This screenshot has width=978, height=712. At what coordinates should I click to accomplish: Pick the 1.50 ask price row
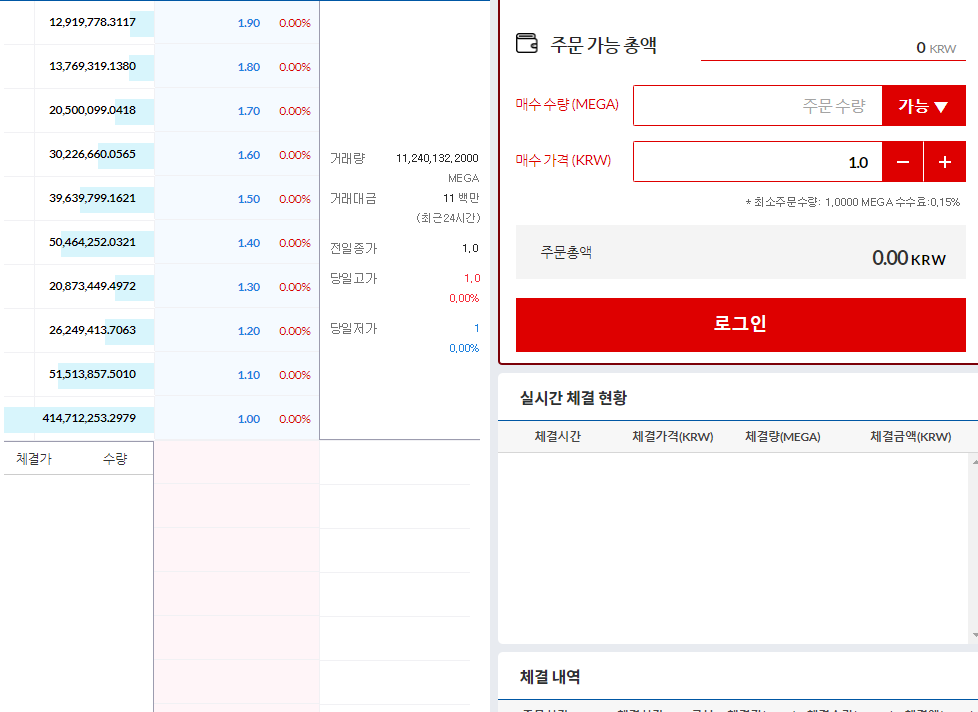click(x=248, y=199)
